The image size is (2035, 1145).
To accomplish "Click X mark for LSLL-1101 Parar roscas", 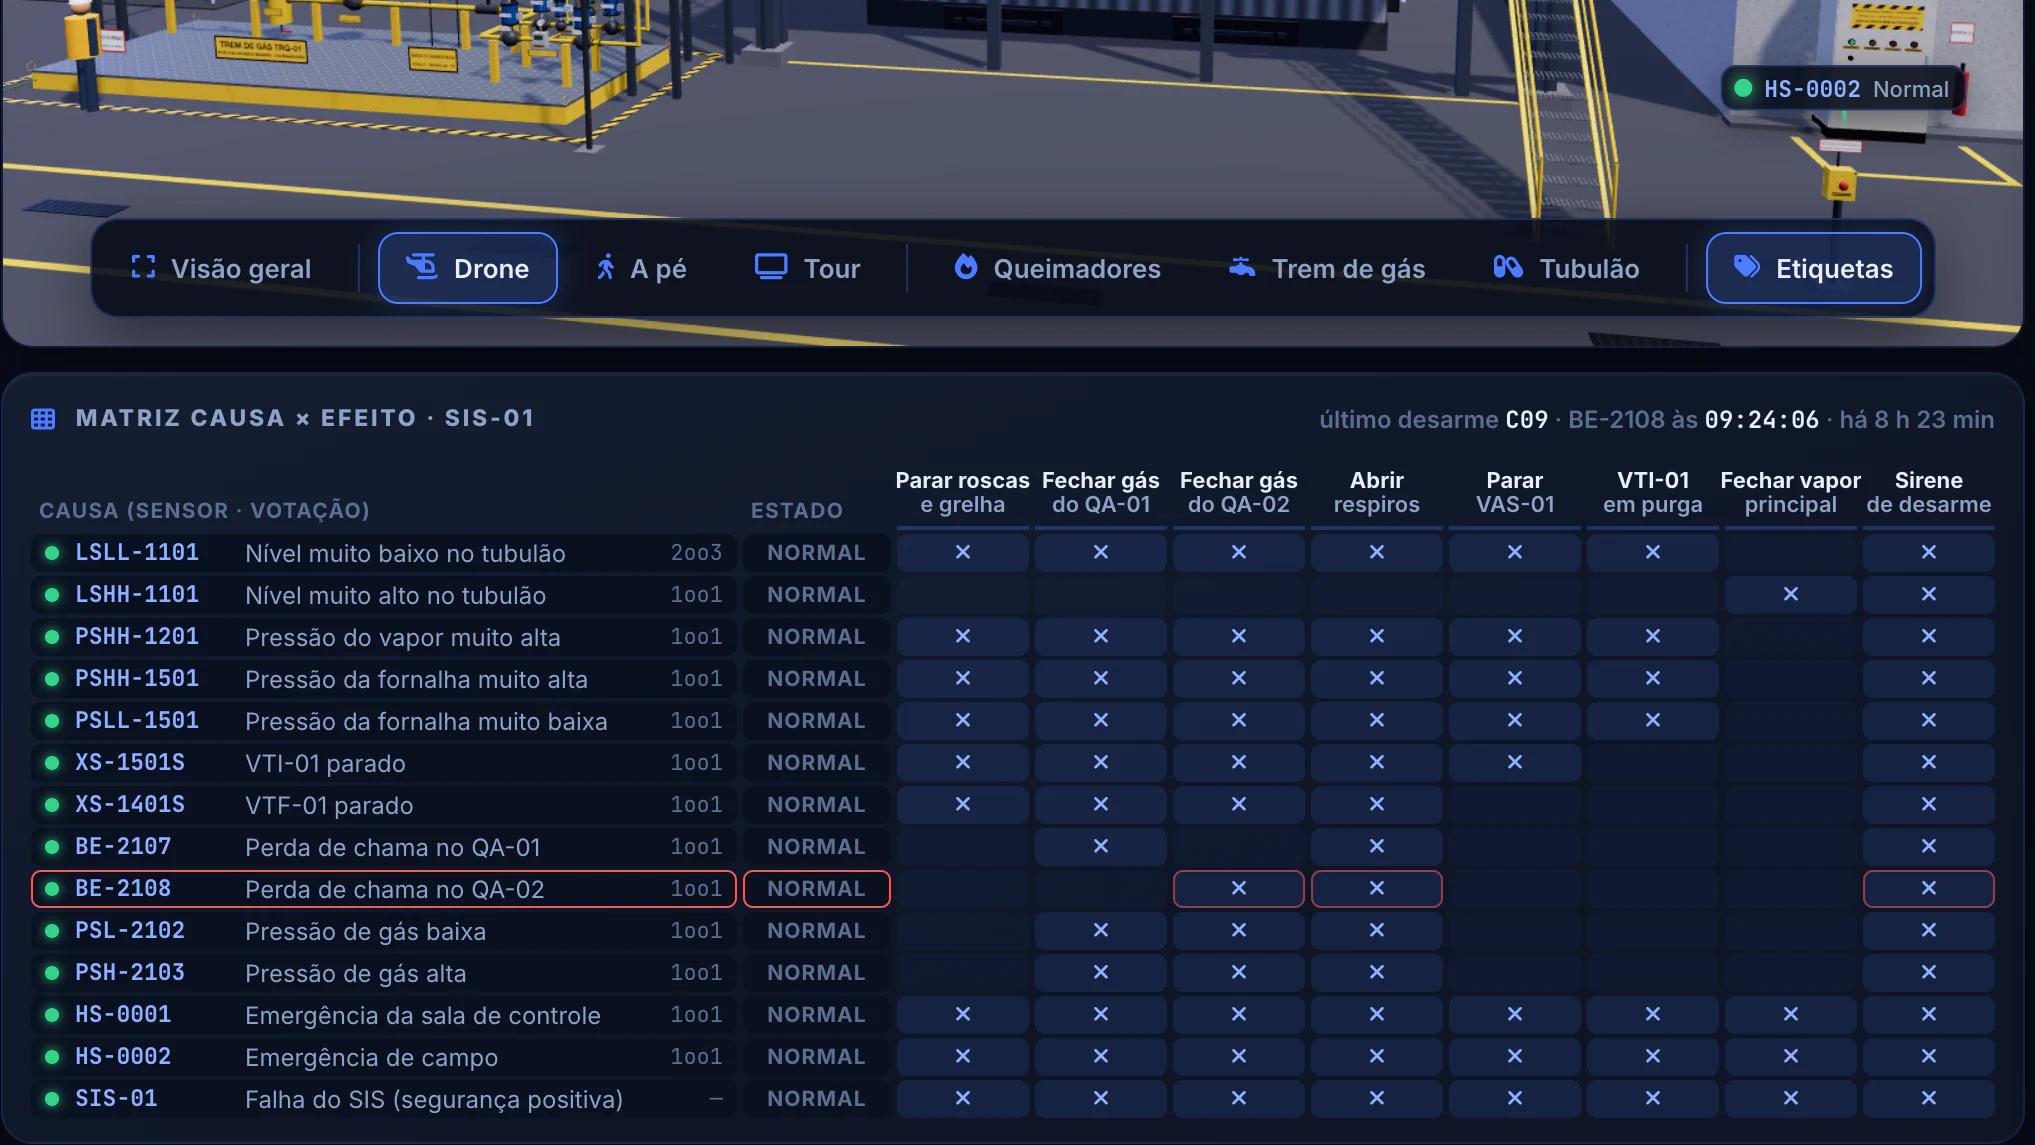I will click(x=963, y=552).
